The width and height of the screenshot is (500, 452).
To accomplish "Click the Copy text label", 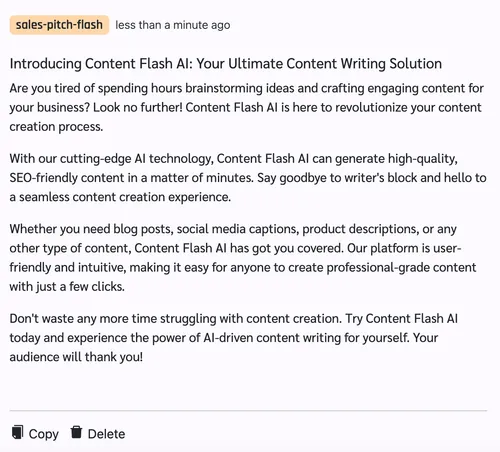I will [43, 434].
